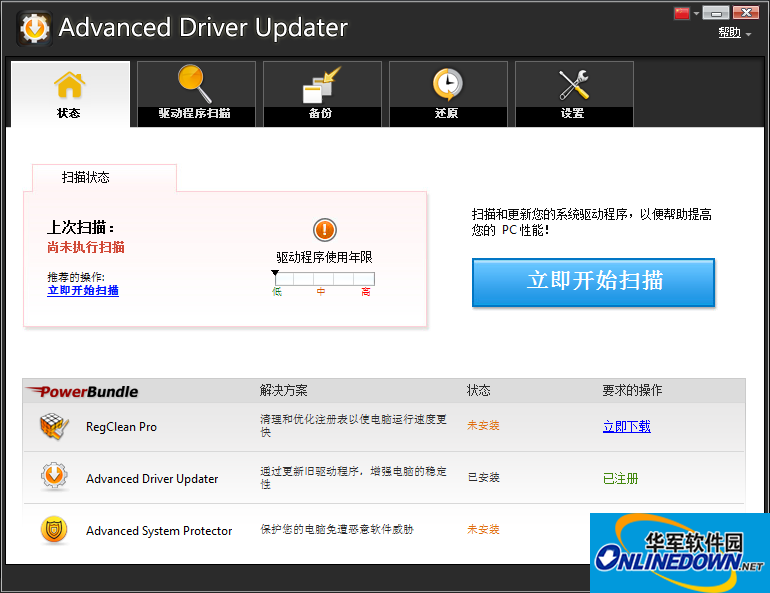Image resolution: width=770 pixels, height=593 pixels.
Task: Click 已安装 status for Advanced Driver Updater
Action: (484, 477)
